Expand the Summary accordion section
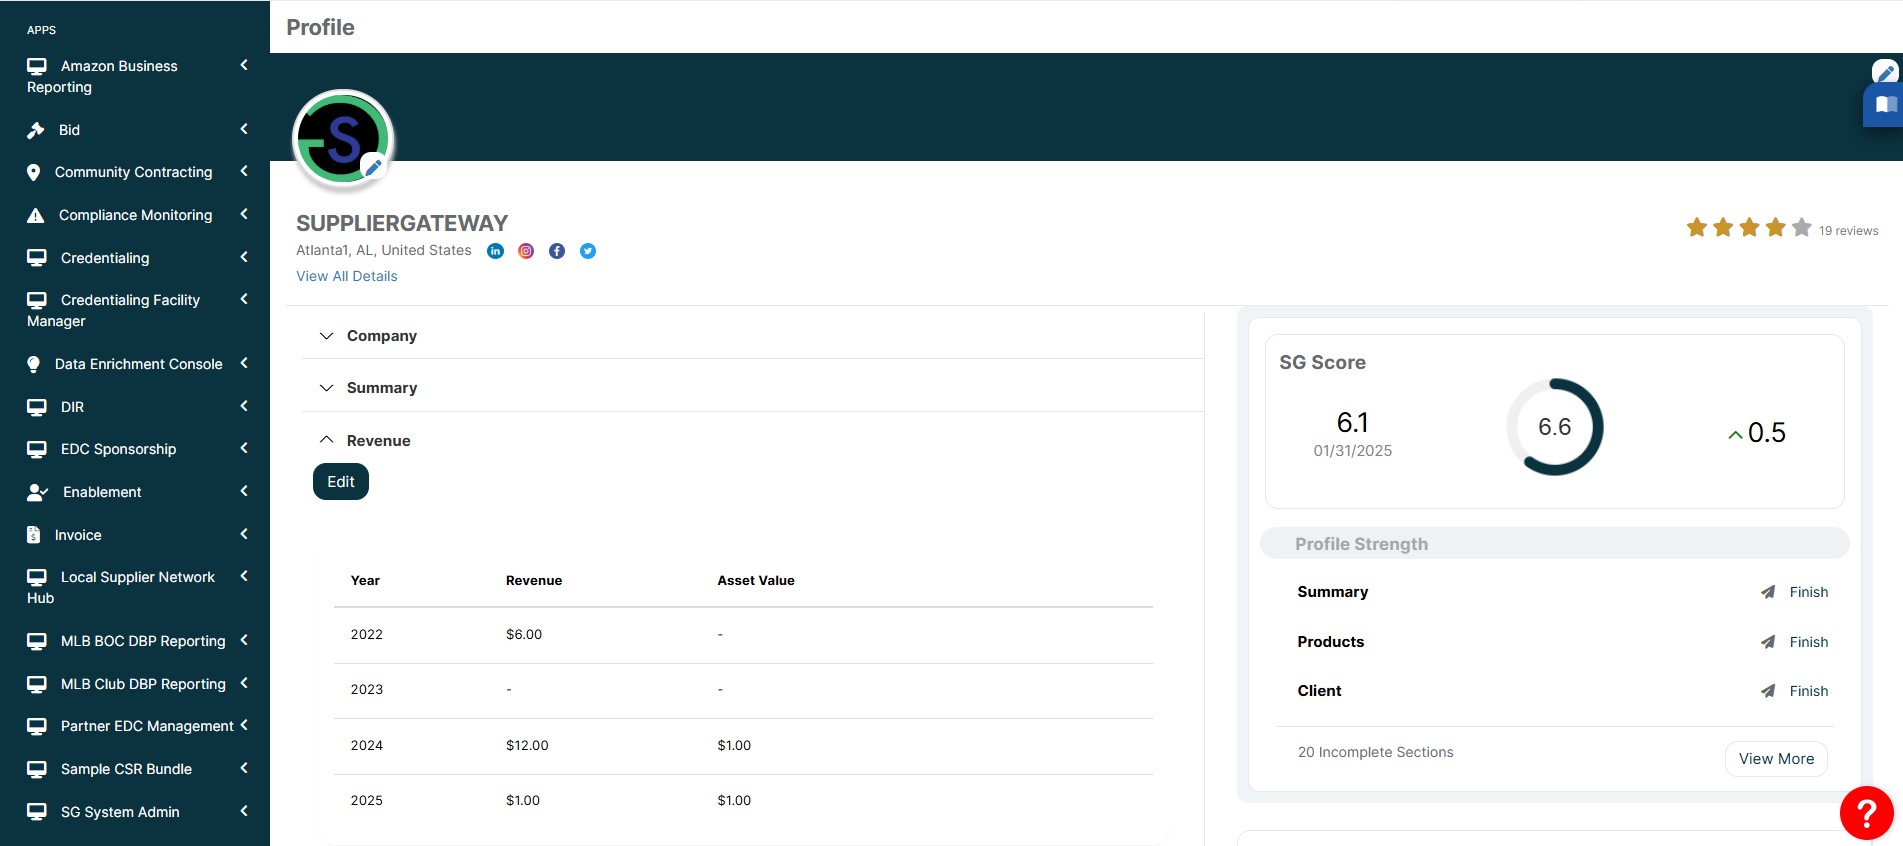 381,388
